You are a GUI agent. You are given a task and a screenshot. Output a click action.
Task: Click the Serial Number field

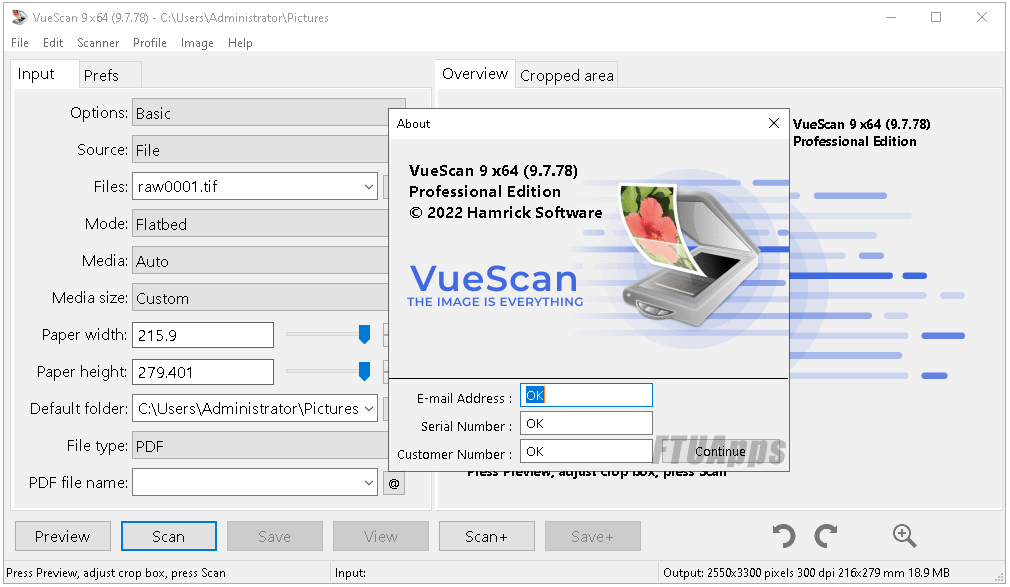586,423
